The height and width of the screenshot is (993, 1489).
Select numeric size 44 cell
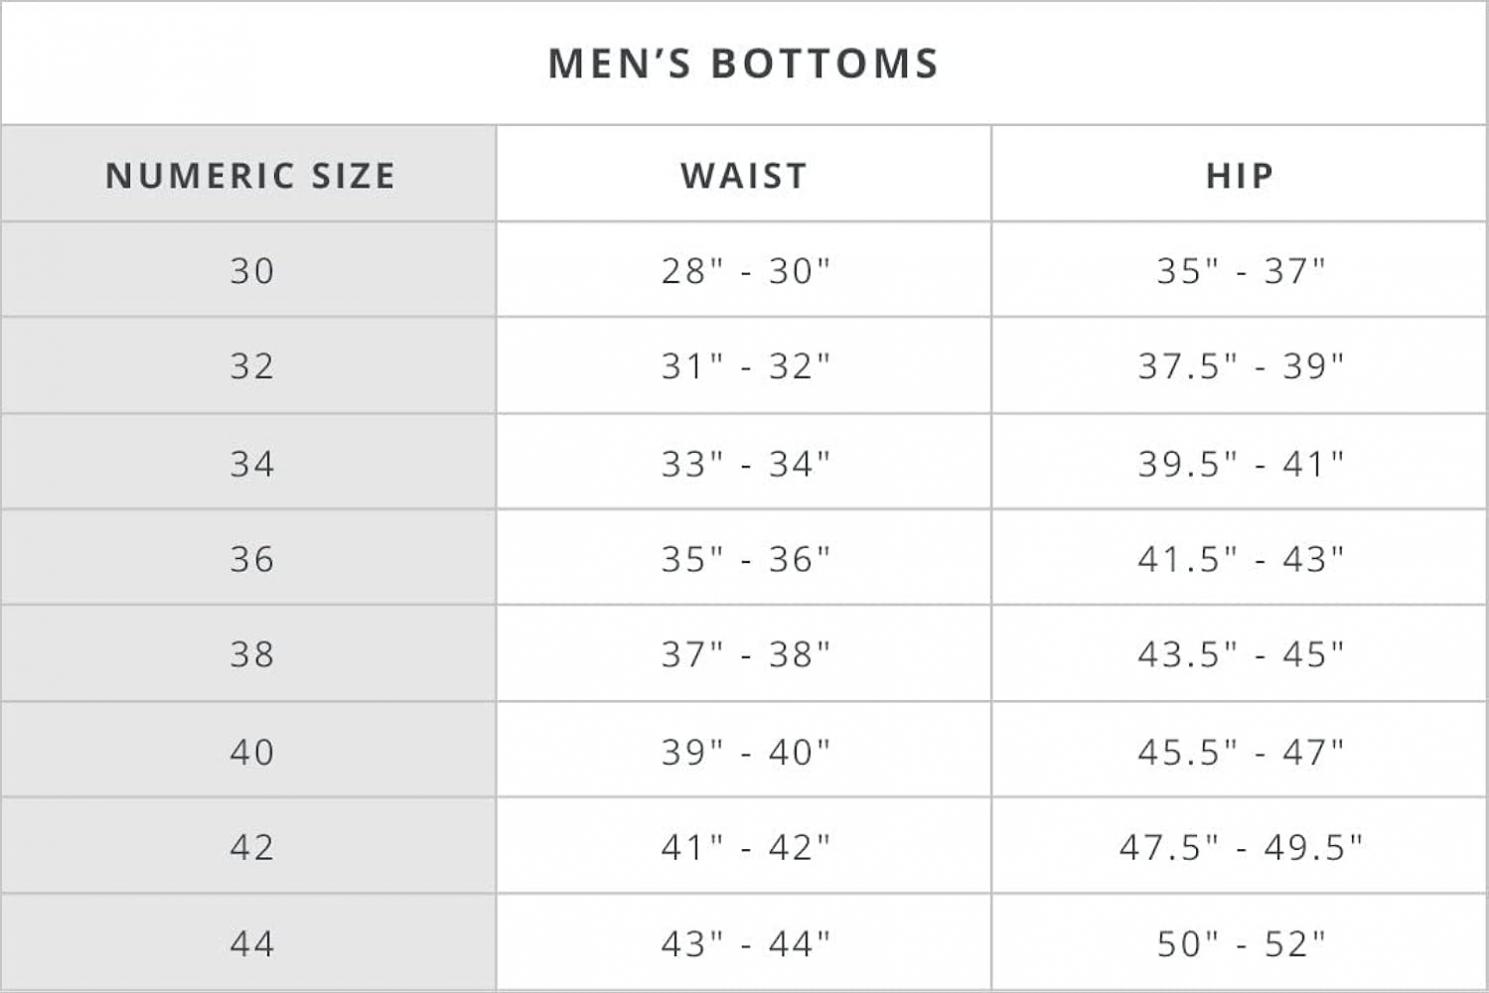251,943
